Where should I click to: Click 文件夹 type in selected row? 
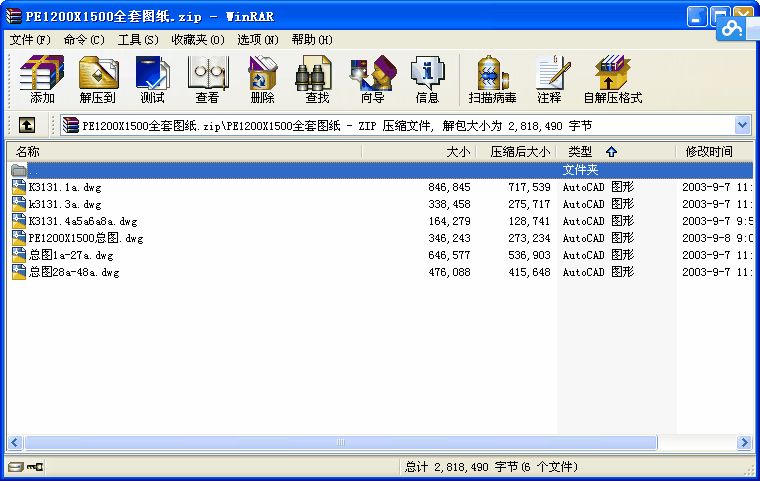point(580,170)
